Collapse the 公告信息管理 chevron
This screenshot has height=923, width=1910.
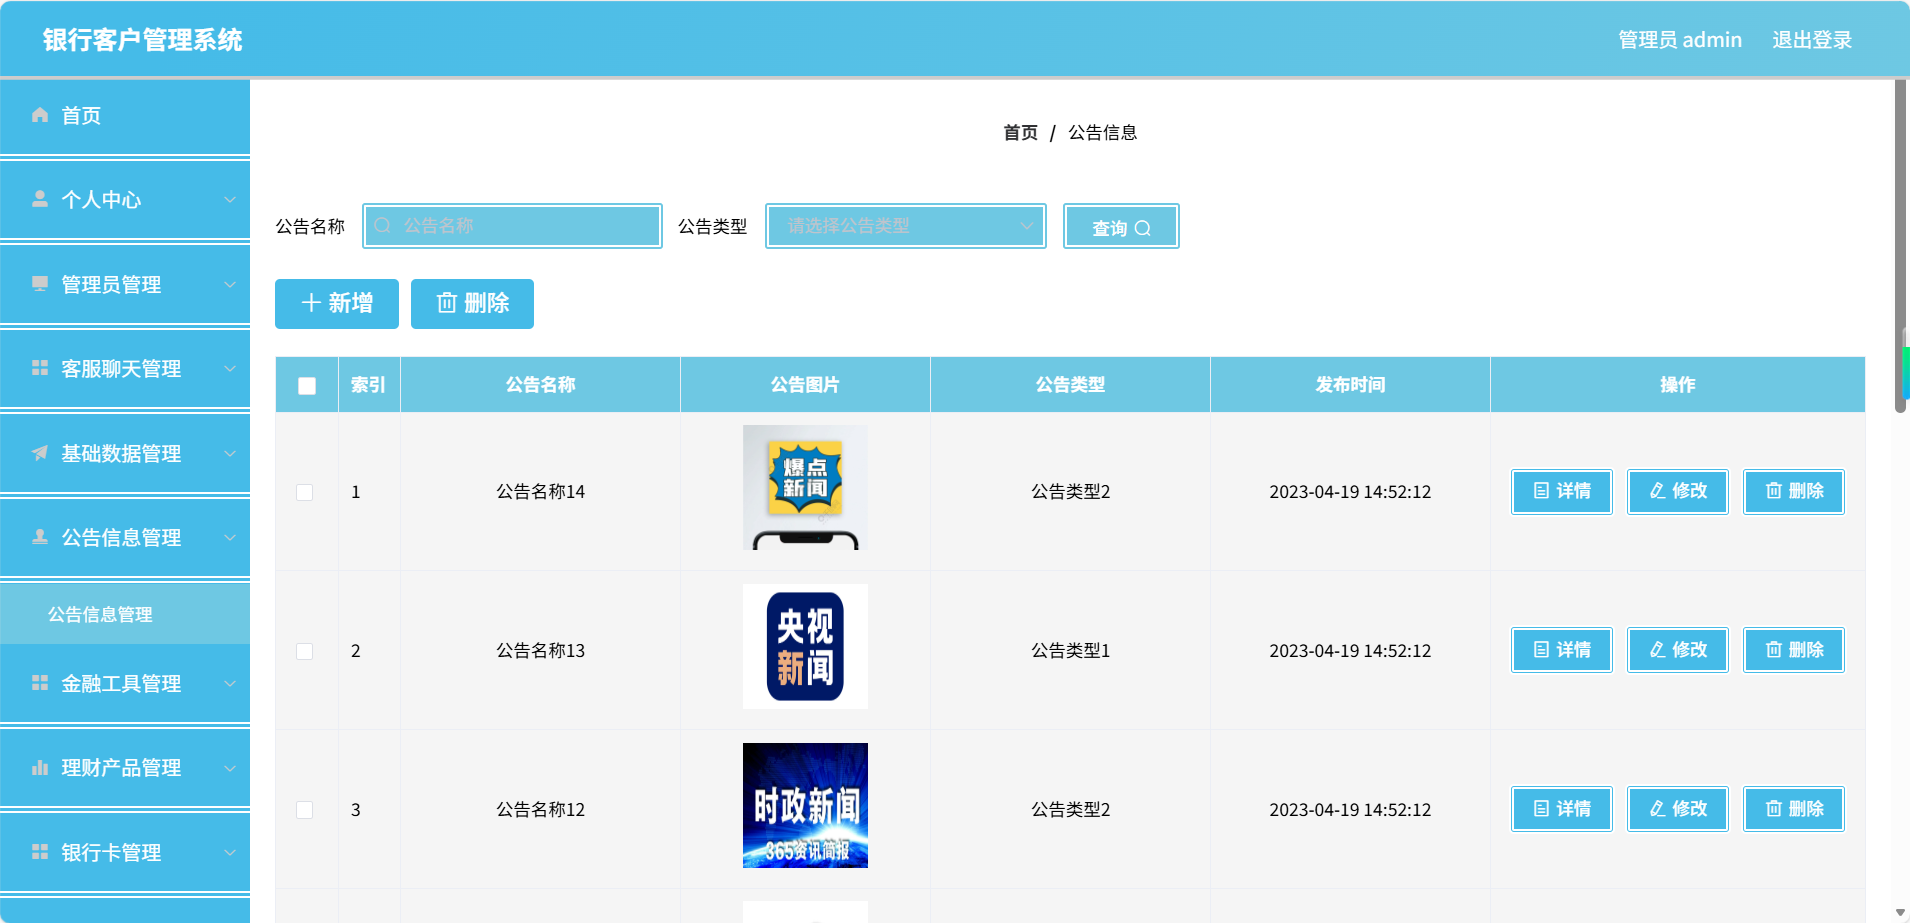pyautogui.click(x=230, y=537)
